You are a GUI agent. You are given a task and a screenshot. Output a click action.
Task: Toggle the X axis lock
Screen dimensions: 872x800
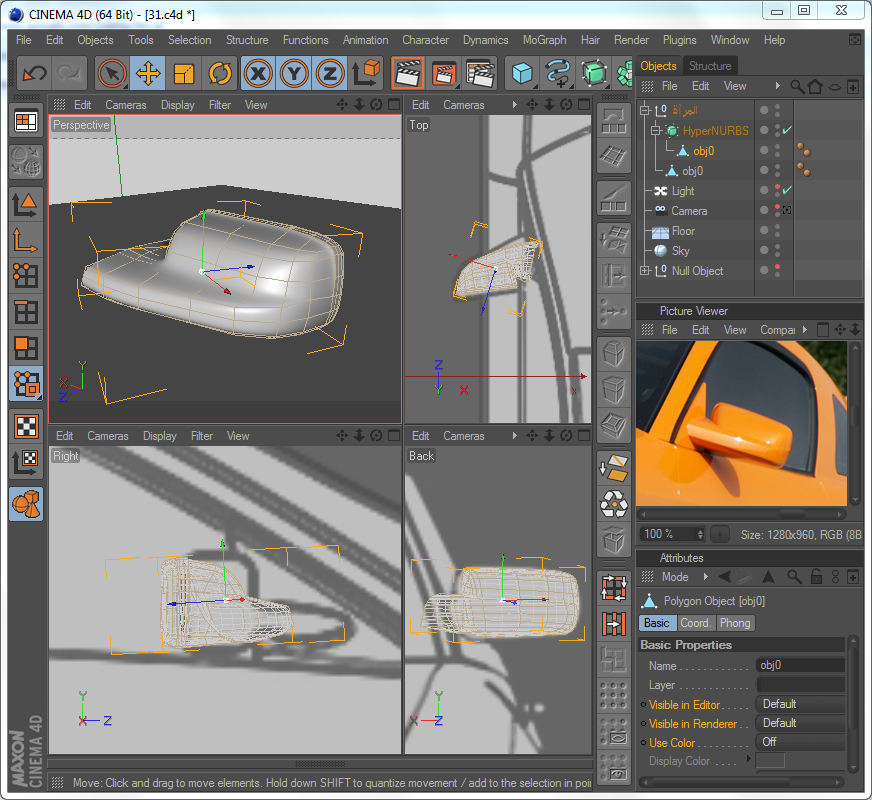258,73
